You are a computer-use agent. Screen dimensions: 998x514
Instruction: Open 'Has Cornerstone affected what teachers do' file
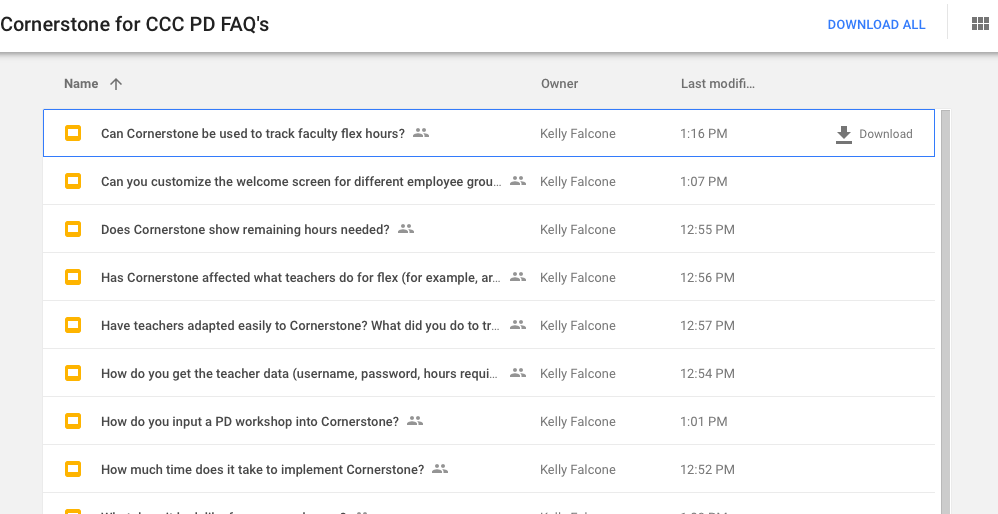pyautogui.click(x=301, y=277)
